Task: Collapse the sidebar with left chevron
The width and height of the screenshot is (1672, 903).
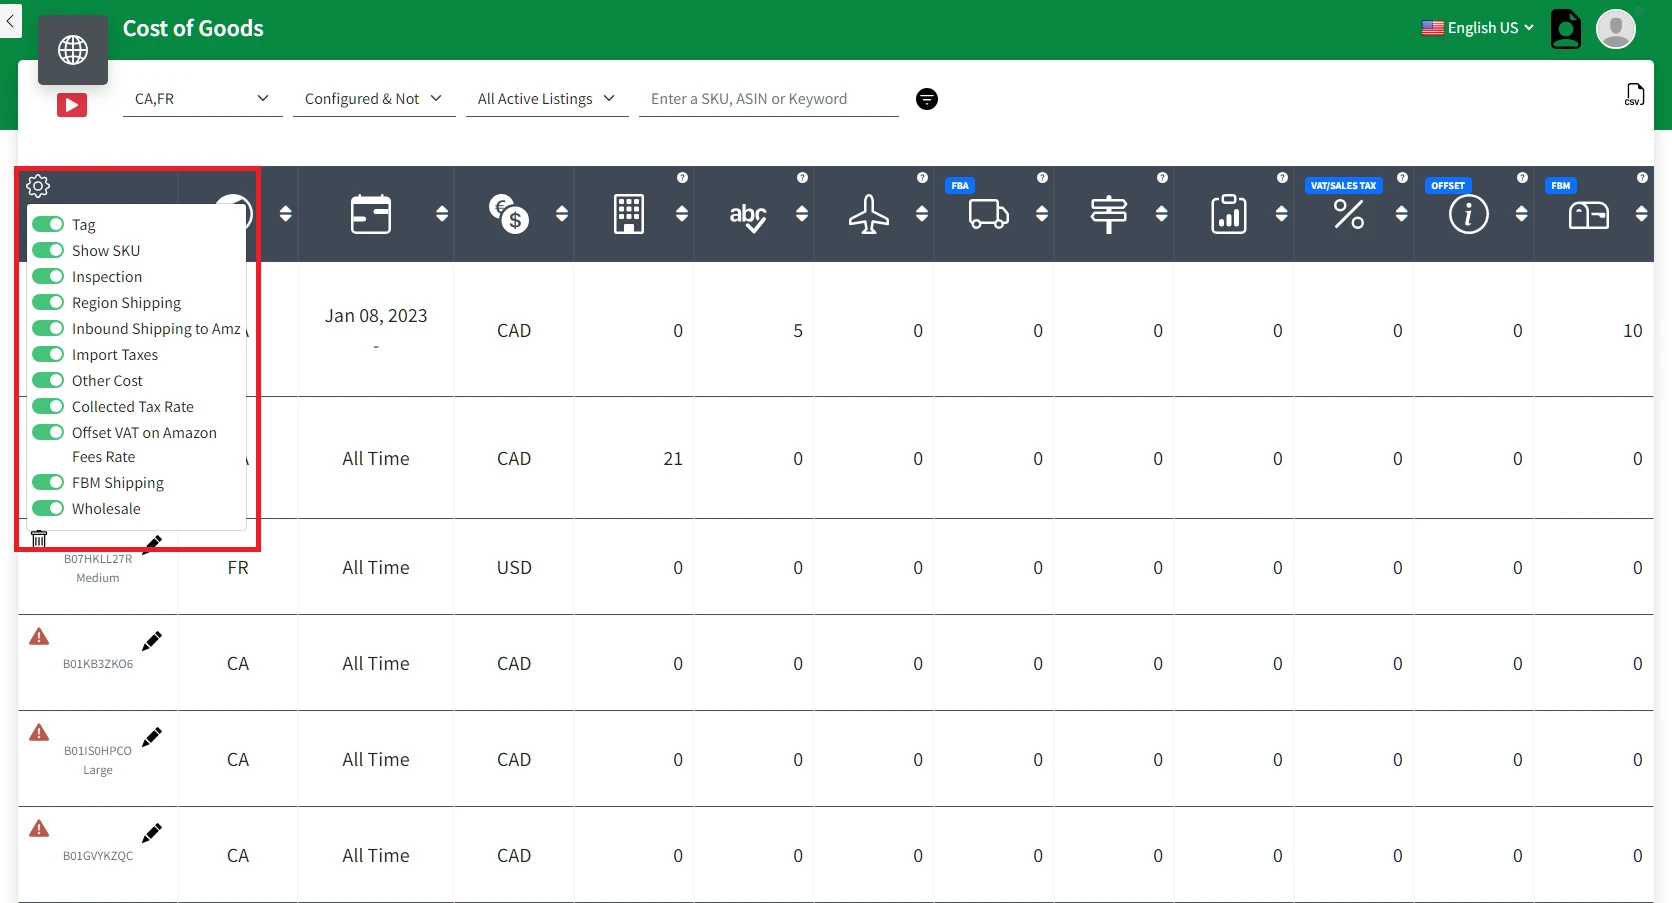Action: (10, 20)
